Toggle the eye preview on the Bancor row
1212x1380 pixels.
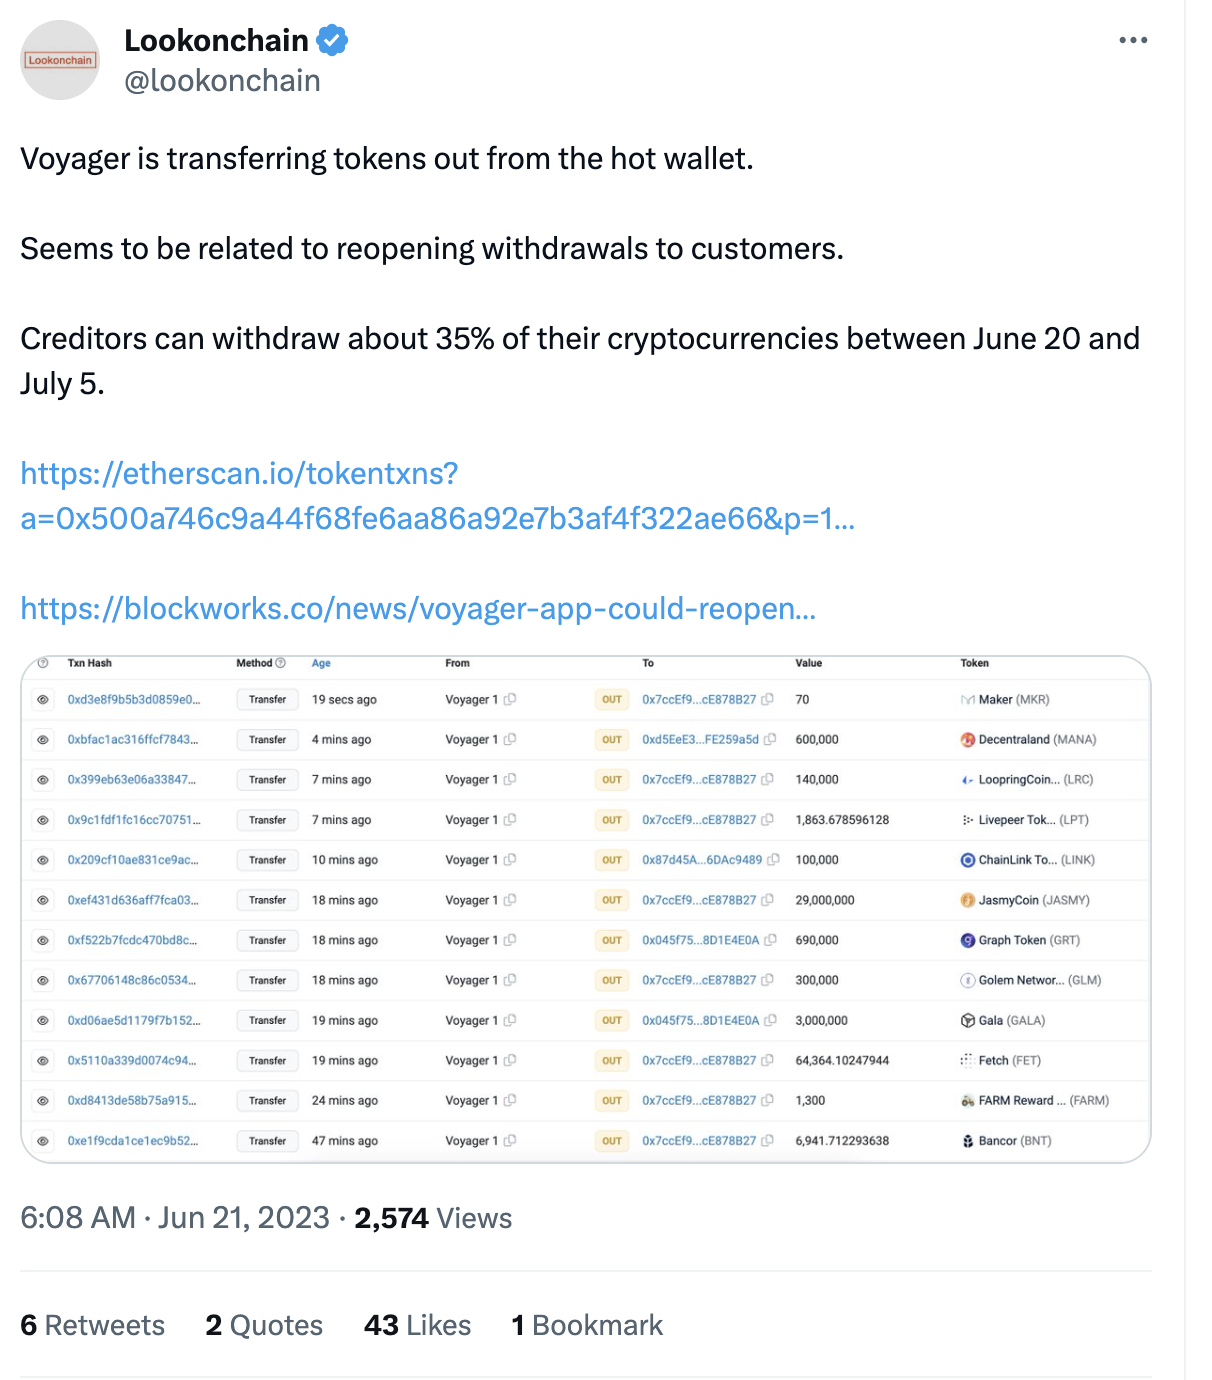click(x=43, y=1140)
